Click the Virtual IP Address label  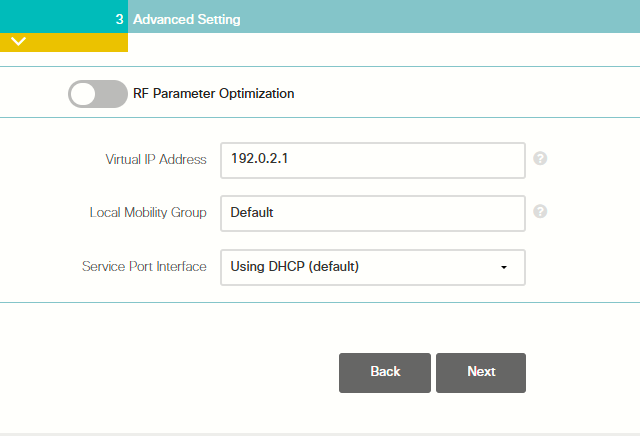pos(156,159)
